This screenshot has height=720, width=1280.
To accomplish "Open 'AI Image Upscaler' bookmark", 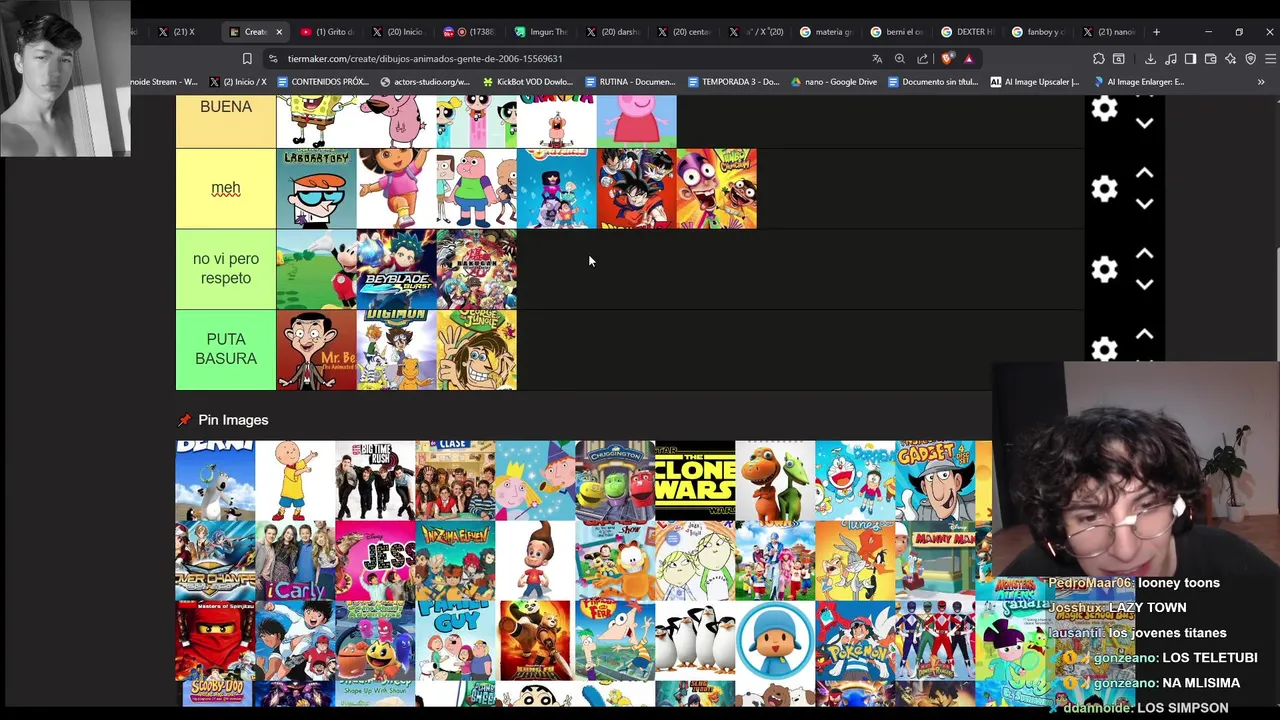I will pyautogui.click(x=1034, y=82).
